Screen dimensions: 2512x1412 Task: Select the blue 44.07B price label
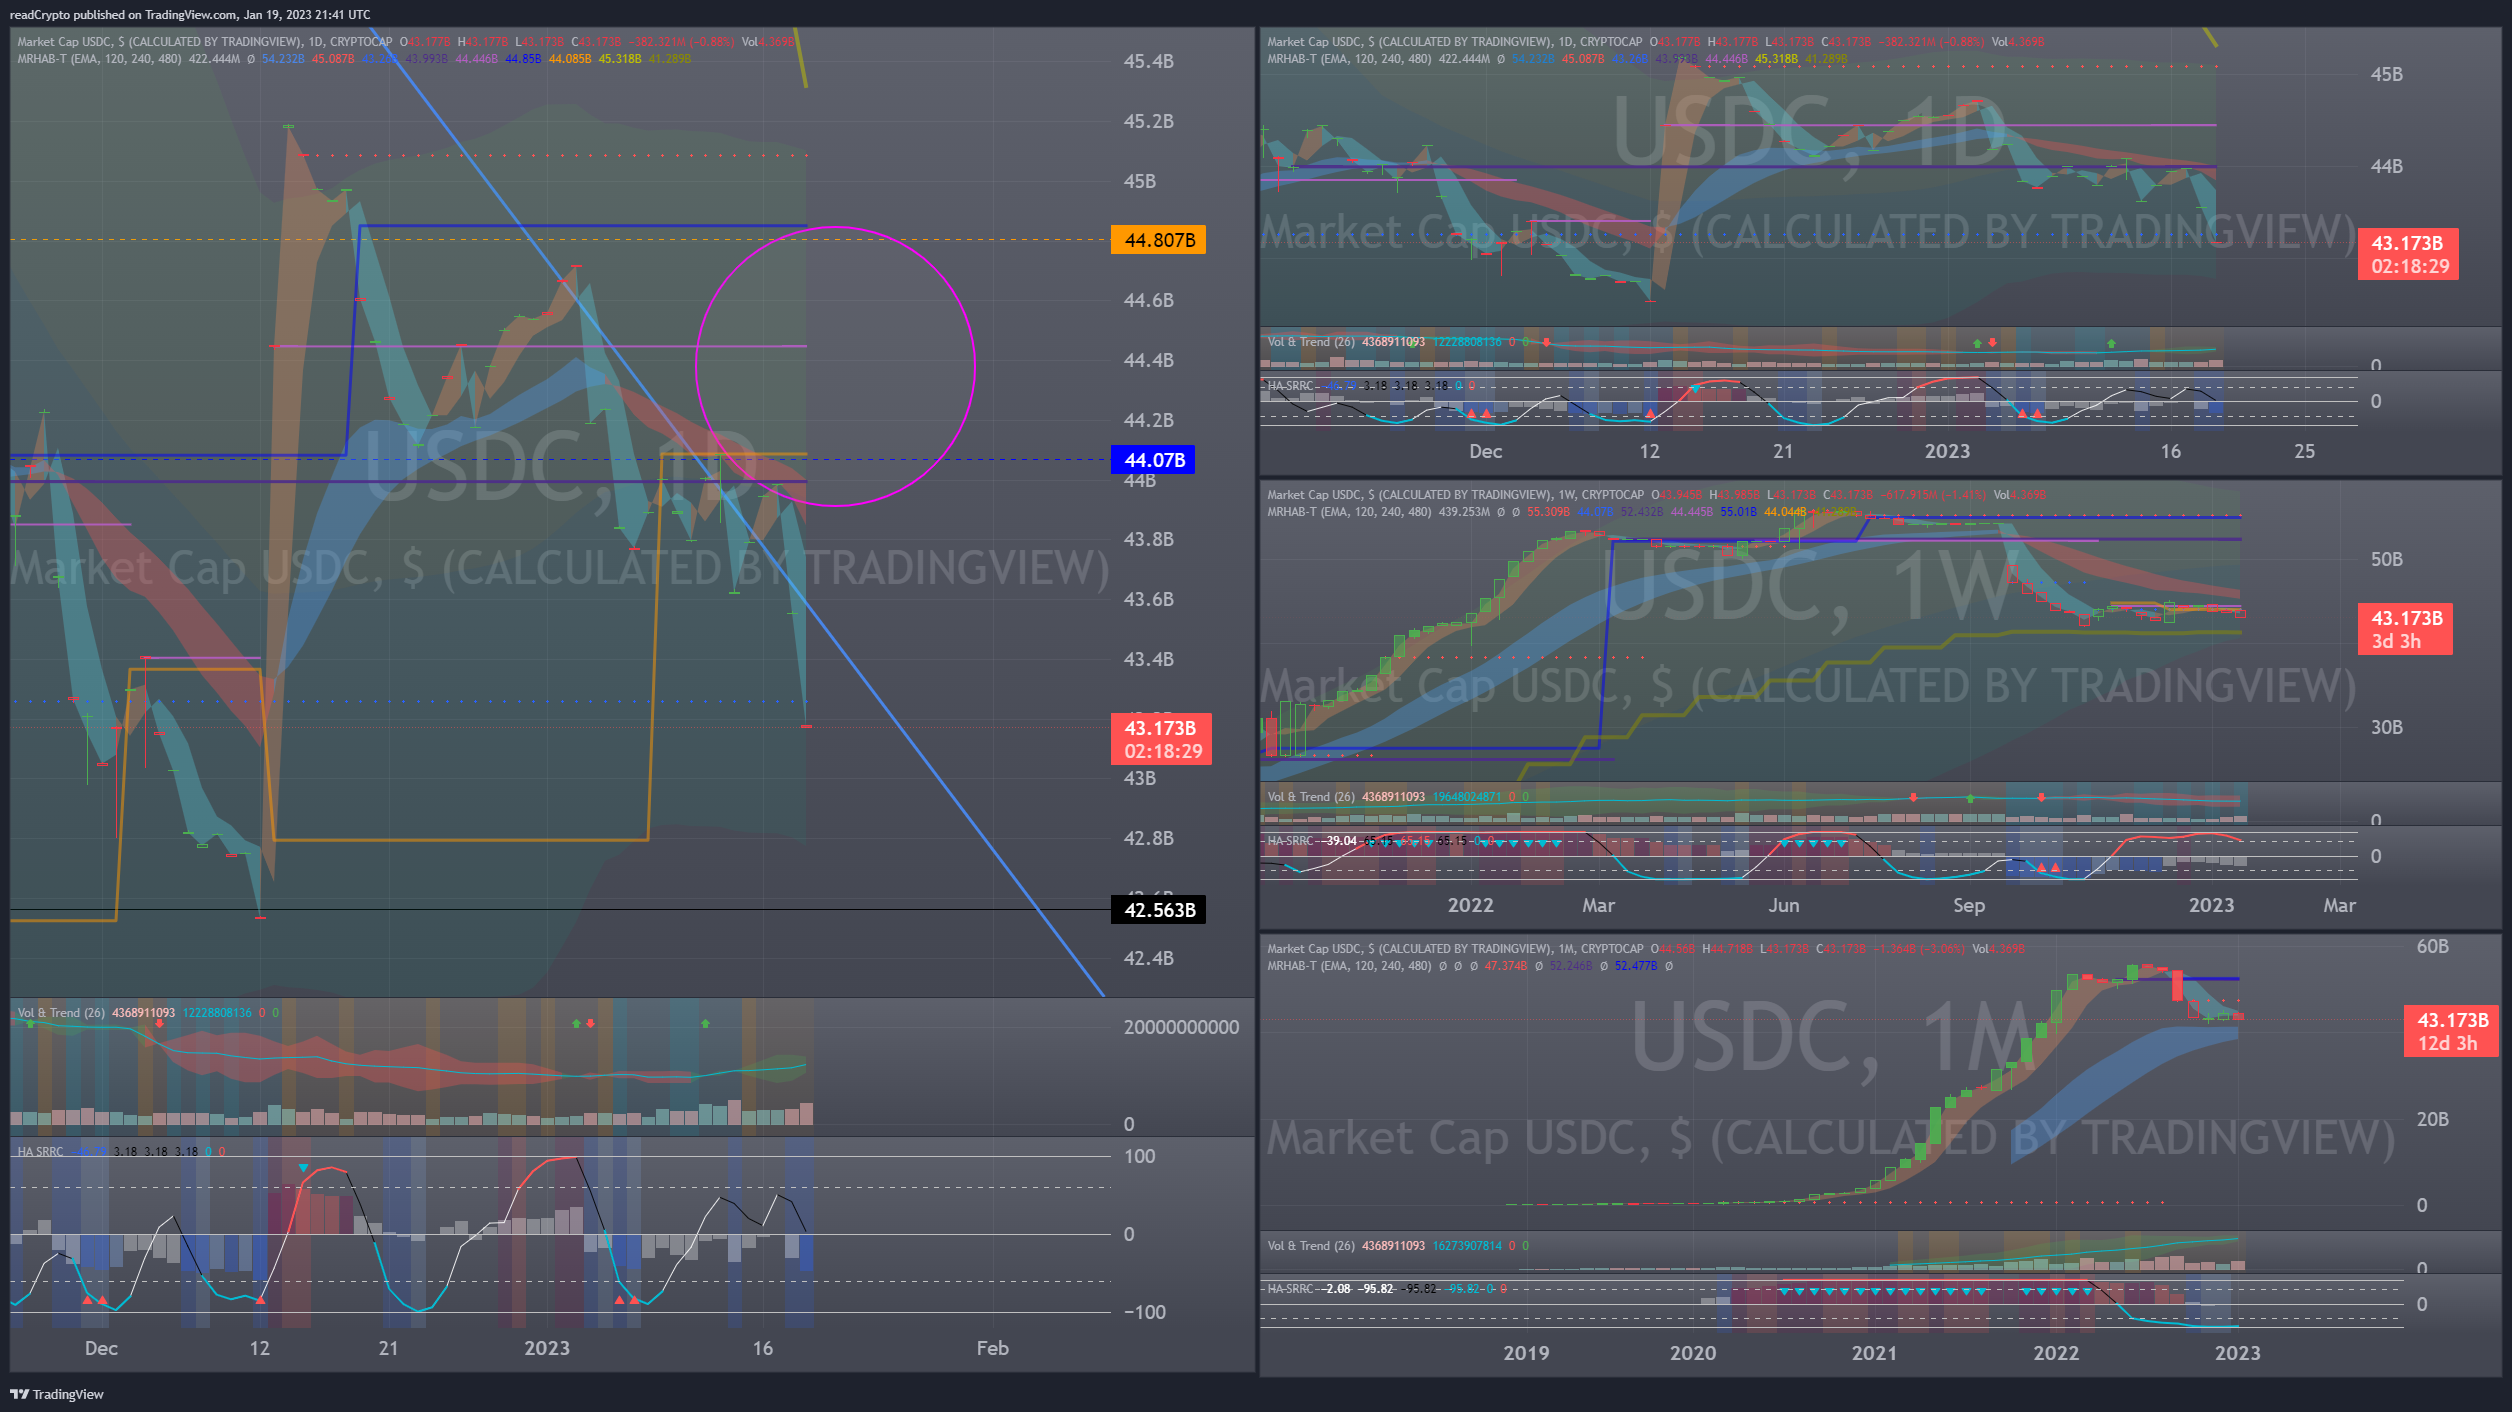tap(1153, 460)
